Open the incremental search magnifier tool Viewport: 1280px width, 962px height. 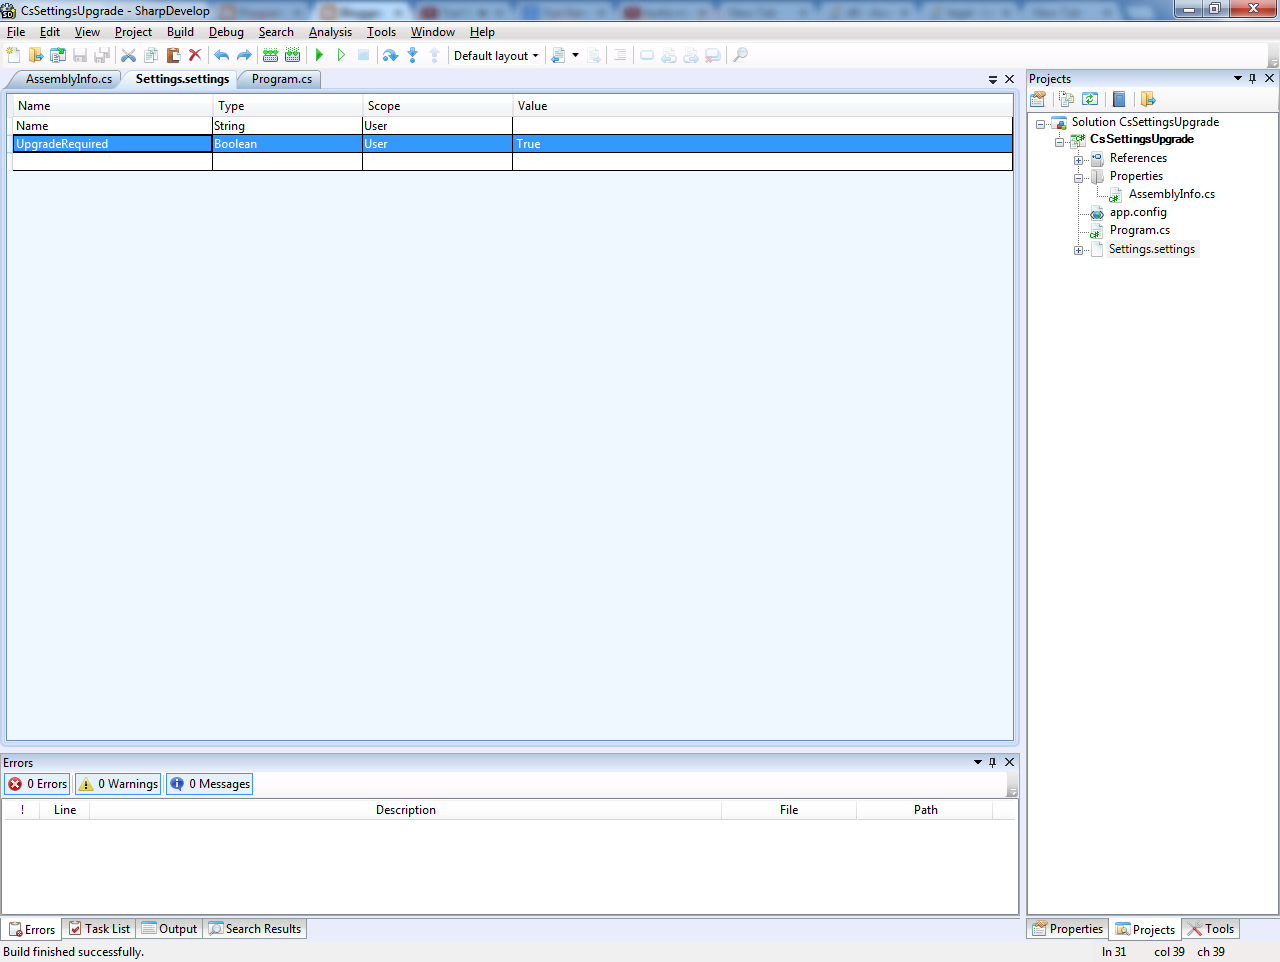click(x=740, y=55)
